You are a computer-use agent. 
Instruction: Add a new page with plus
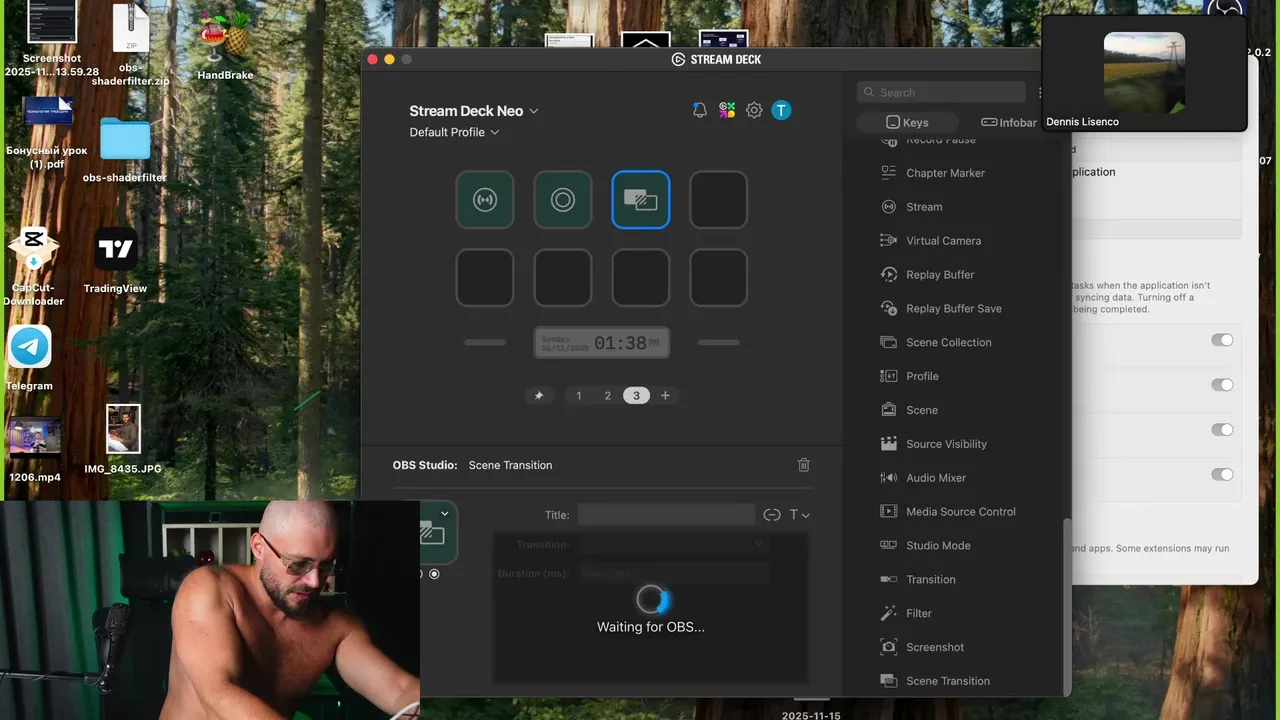pyautogui.click(x=665, y=395)
